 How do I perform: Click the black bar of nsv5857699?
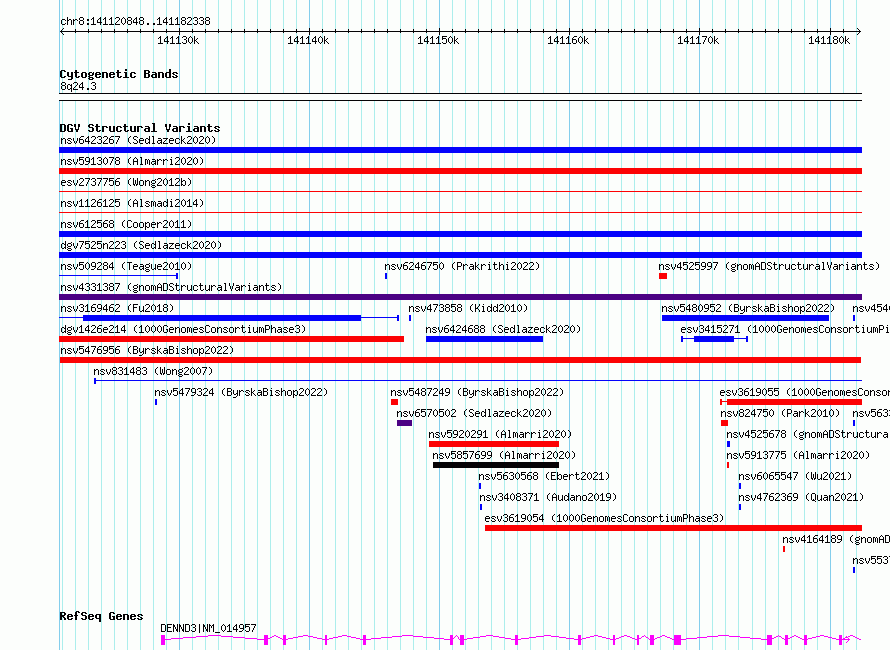(x=496, y=465)
